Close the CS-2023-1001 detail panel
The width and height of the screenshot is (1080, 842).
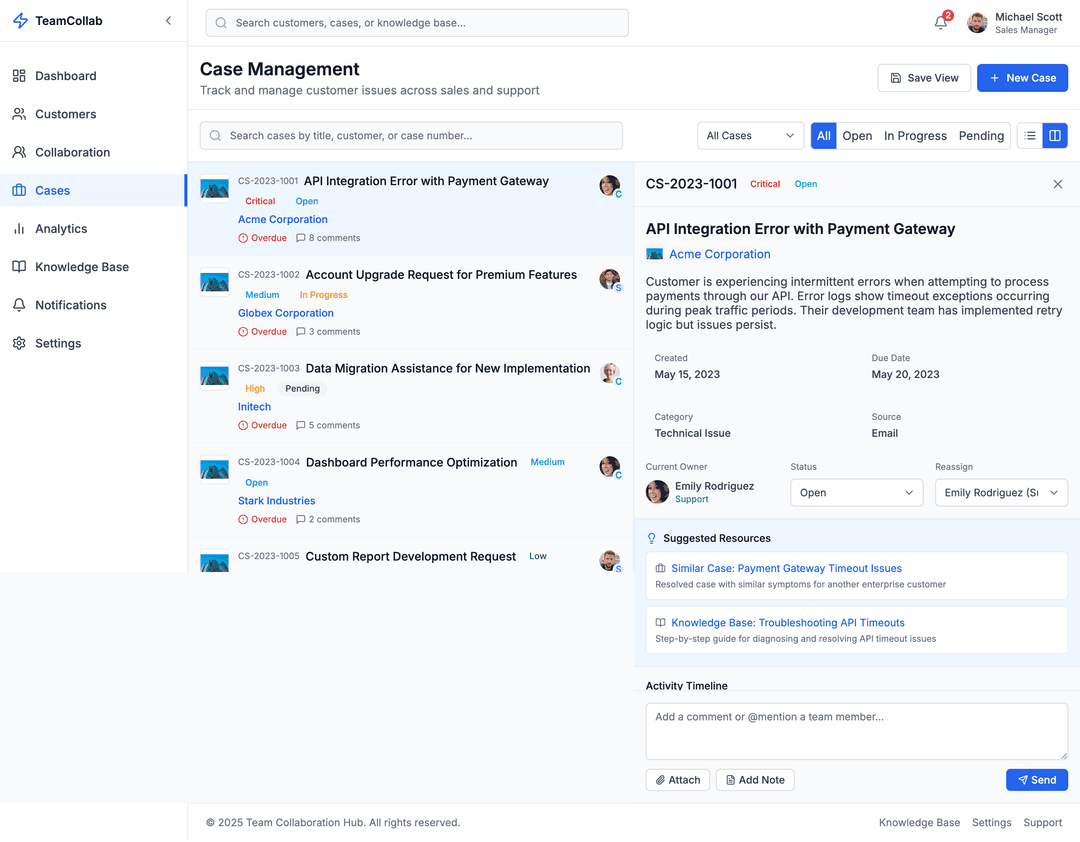(x=1057, y=184)
